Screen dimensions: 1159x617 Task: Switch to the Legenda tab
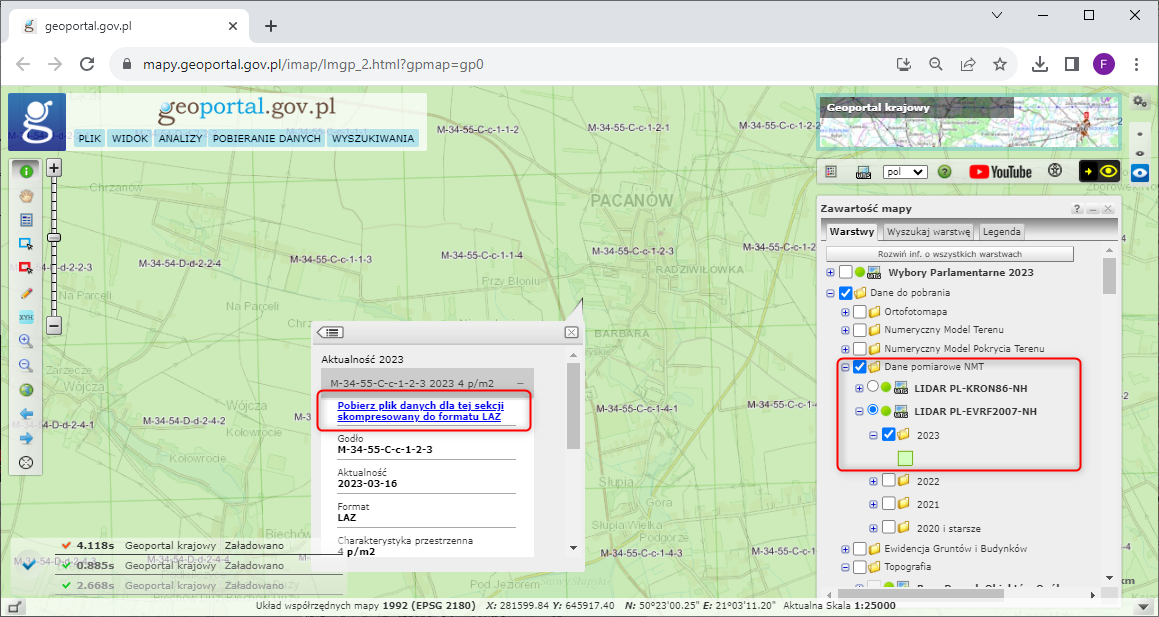click(x=1001, y=231)
